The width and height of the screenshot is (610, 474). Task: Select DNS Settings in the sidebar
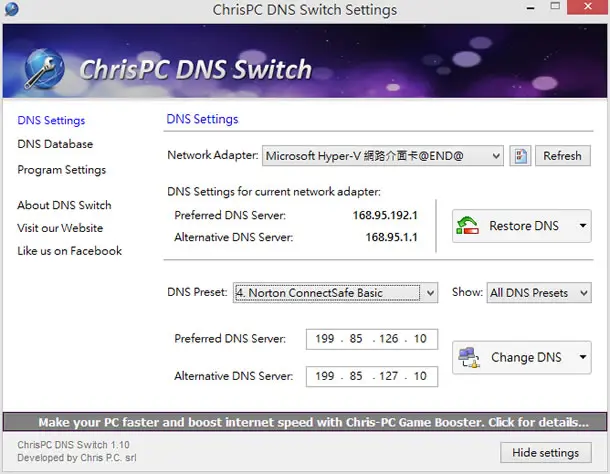tap(51, 121)
